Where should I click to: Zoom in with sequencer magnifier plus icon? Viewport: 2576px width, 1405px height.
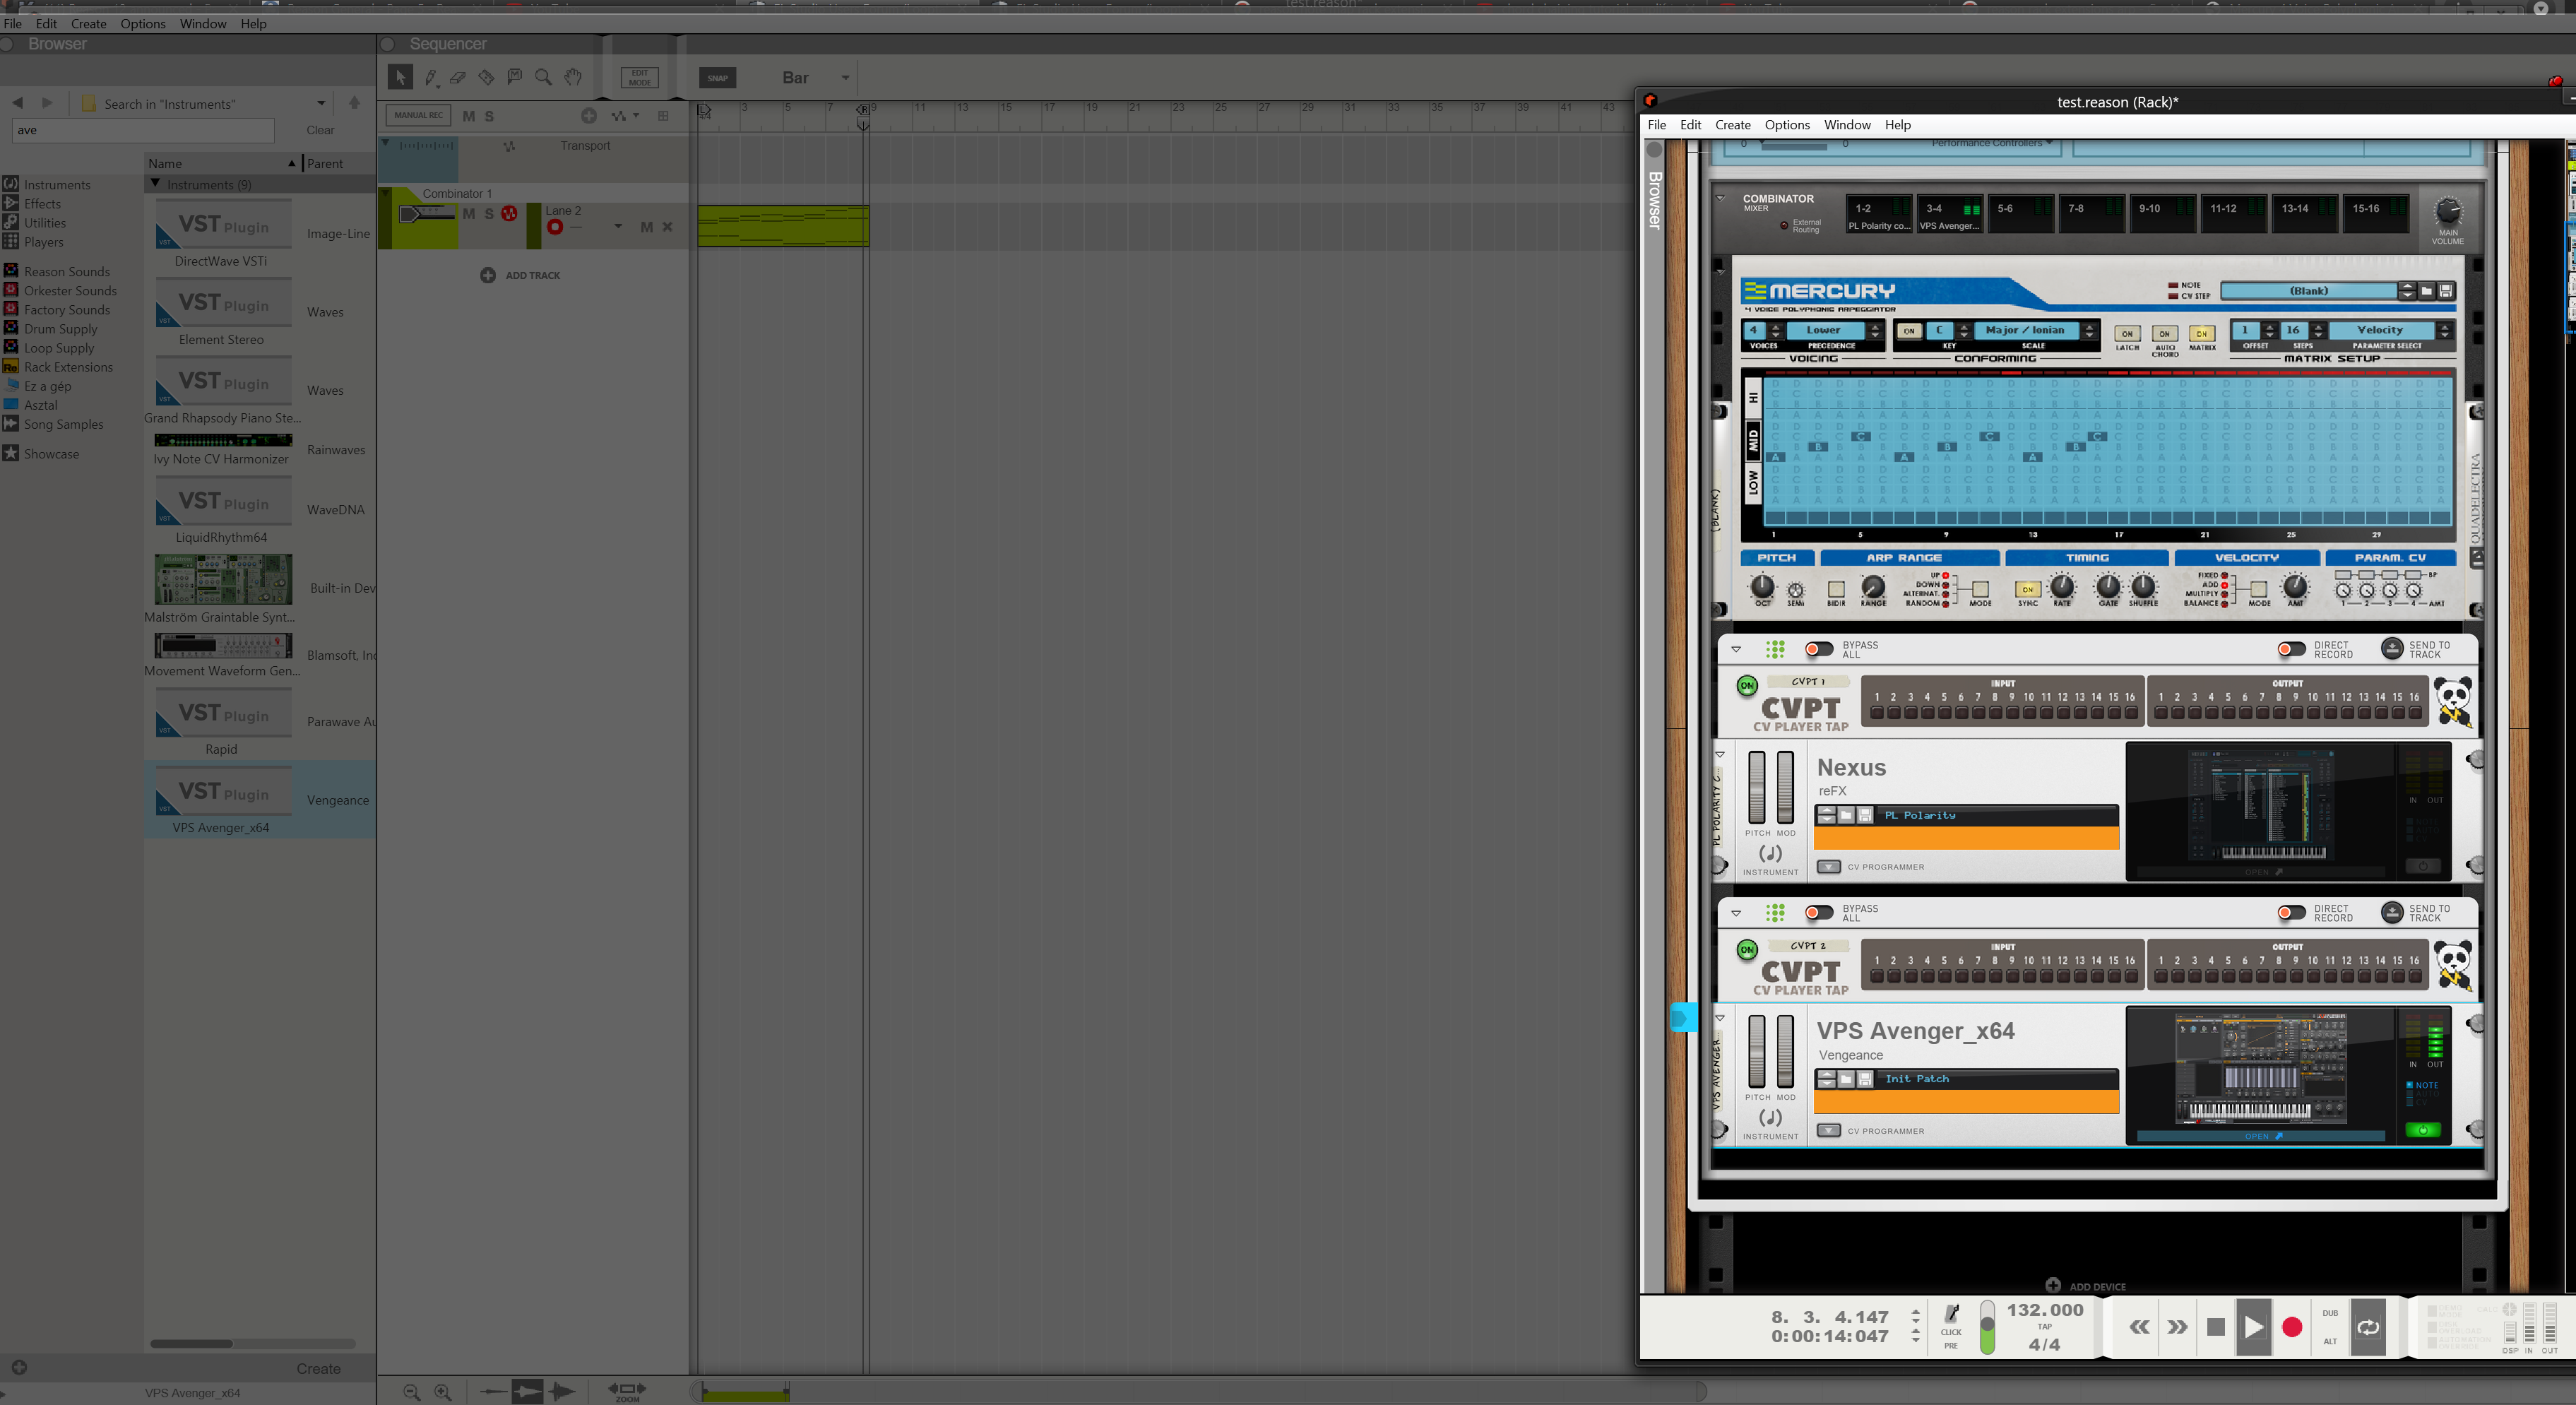(x=442, y=1391)
